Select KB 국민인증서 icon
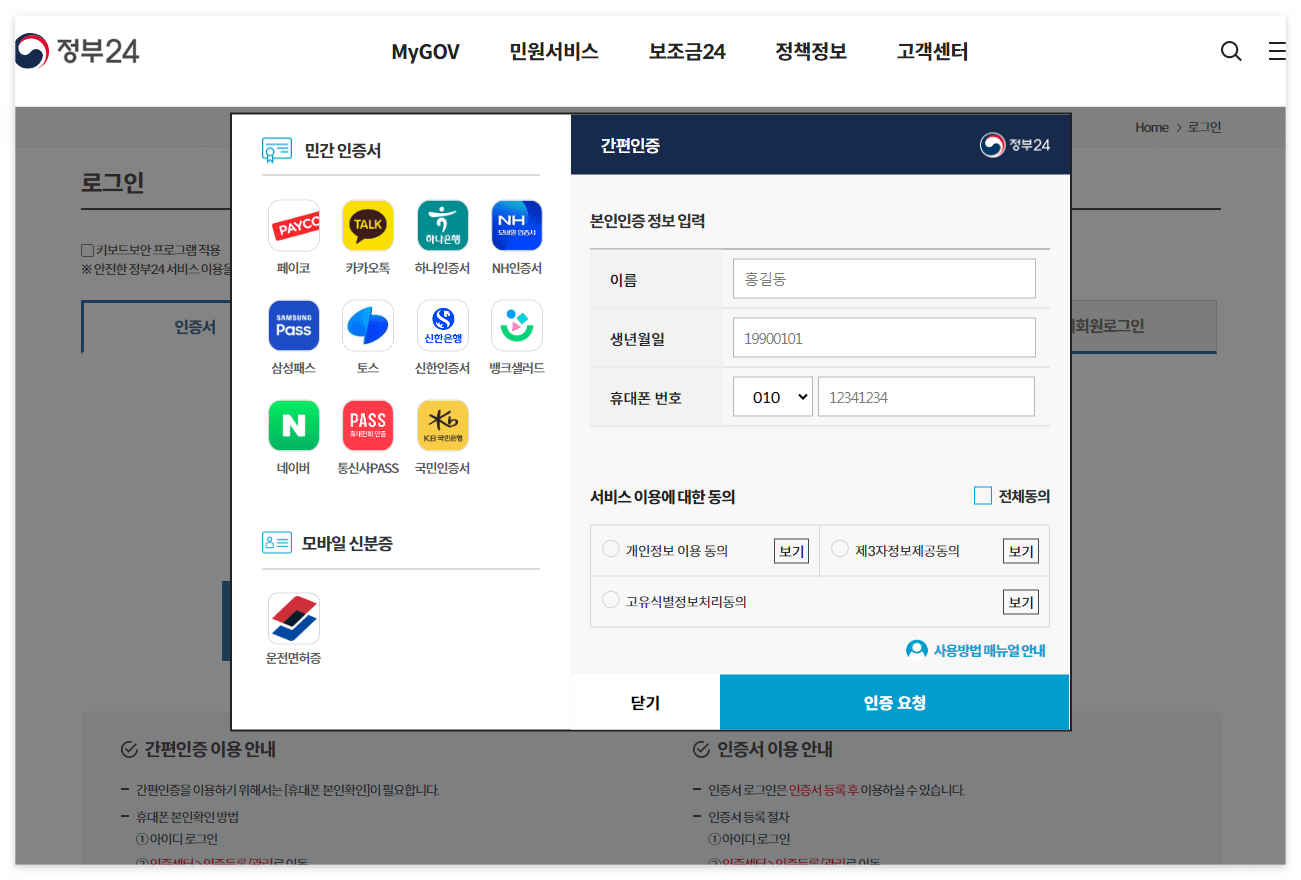This screenshot has height=880, width=1301. point(442,425)
